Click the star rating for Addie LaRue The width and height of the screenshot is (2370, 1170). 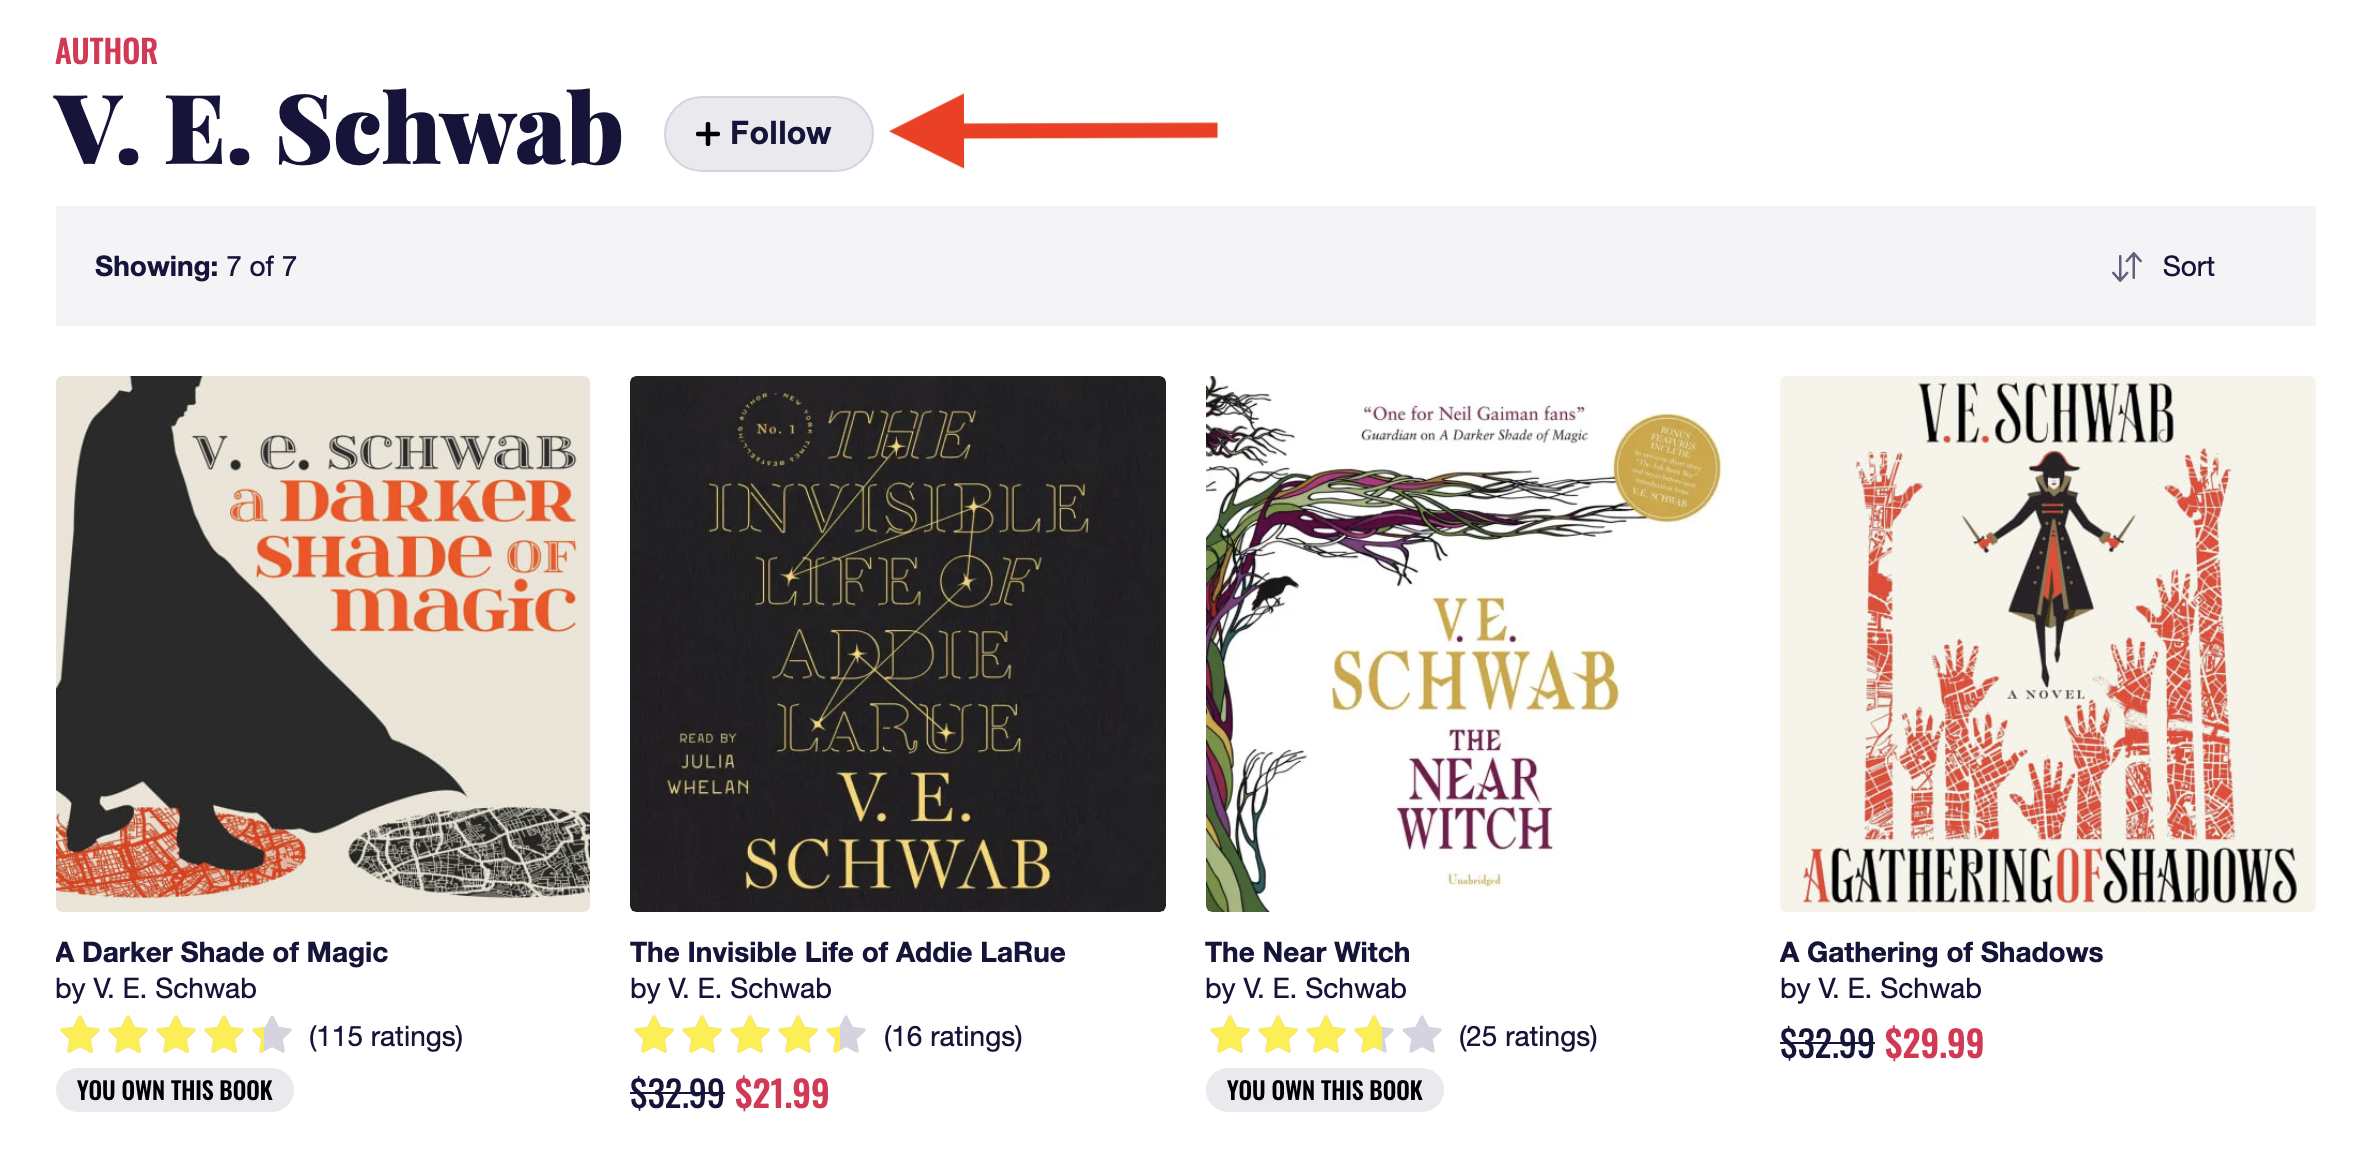coord(749,1036)
